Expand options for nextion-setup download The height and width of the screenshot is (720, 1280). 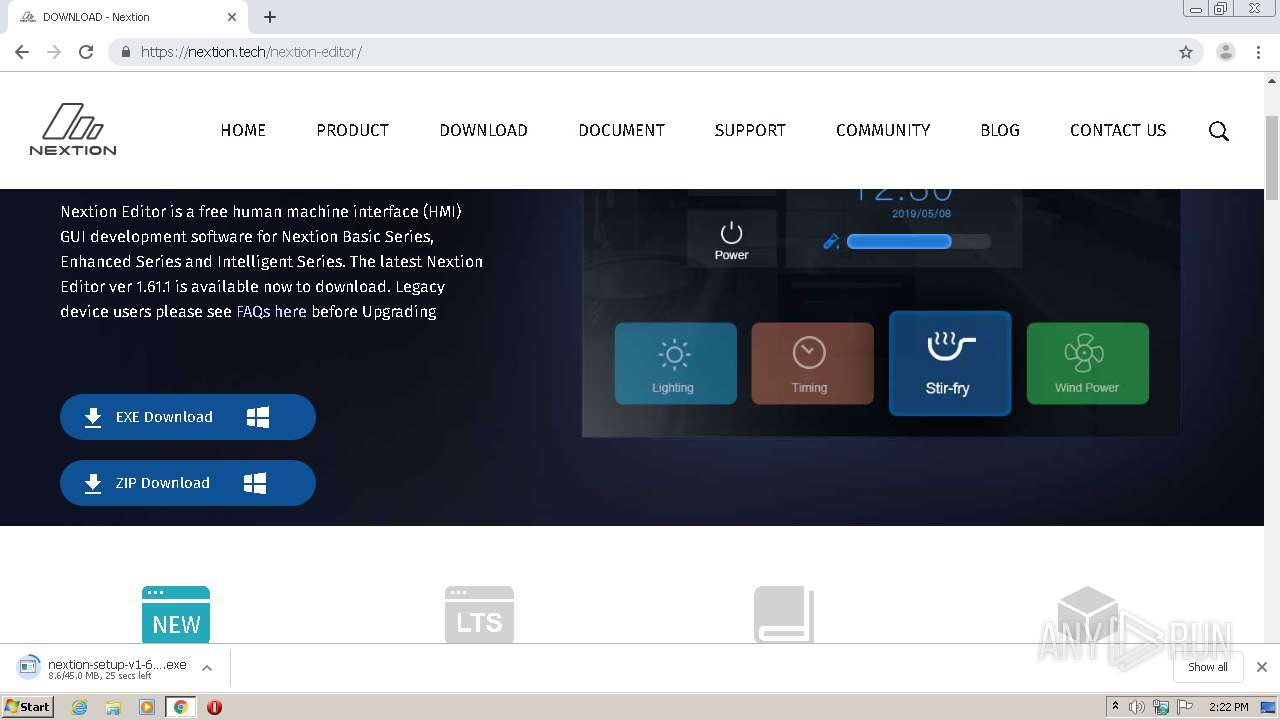click(207, 668)
